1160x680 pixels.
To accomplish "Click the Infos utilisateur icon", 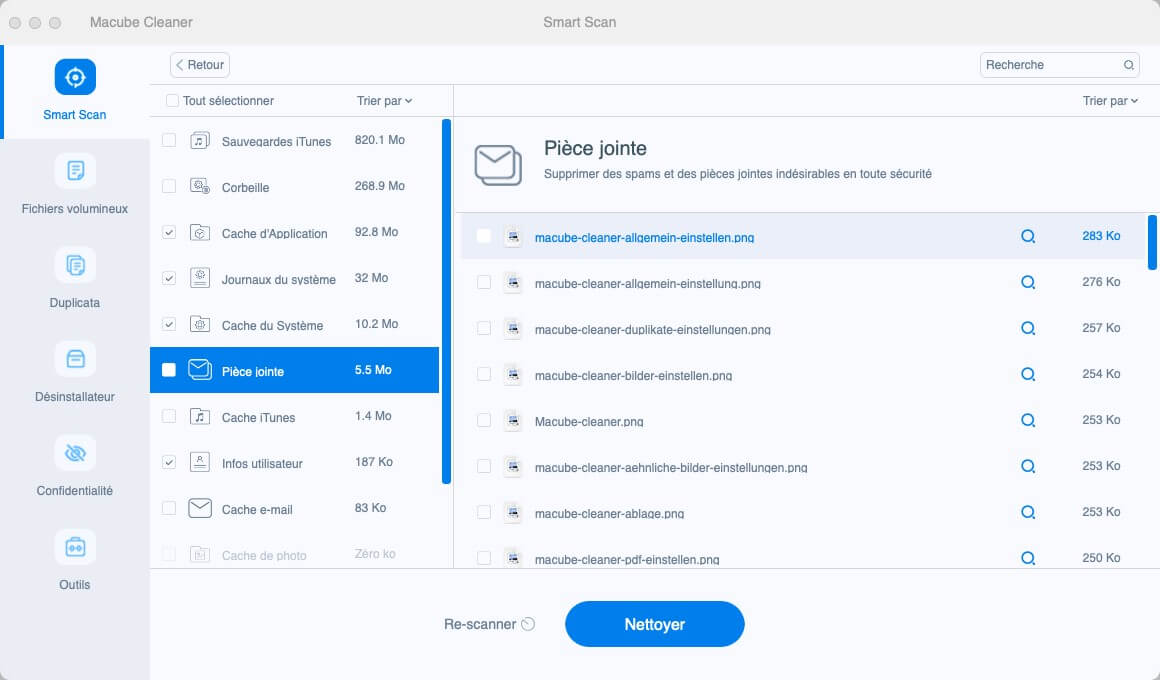I will pyautogui.click(x=200, y=462).
